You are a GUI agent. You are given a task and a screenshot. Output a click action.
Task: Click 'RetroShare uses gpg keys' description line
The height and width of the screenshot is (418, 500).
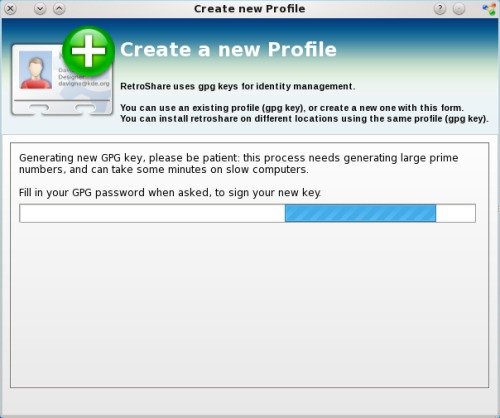tap(237, 87)
